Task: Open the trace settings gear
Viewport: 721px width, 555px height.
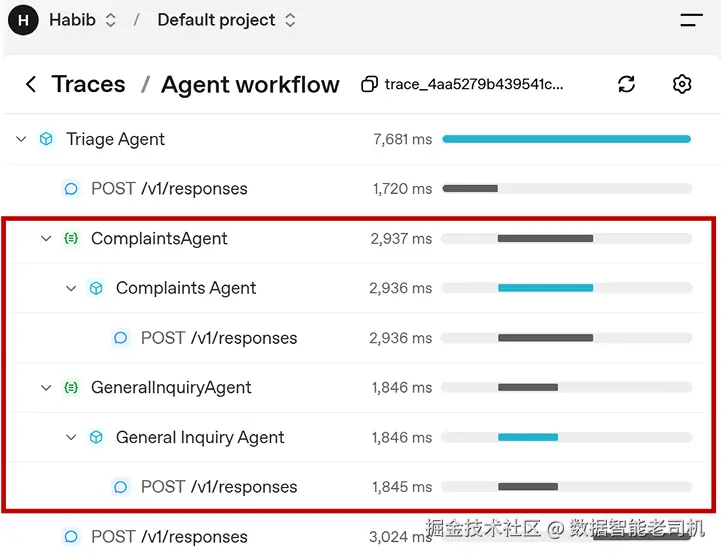Action: pyautogui.click(x=681, y=84)
